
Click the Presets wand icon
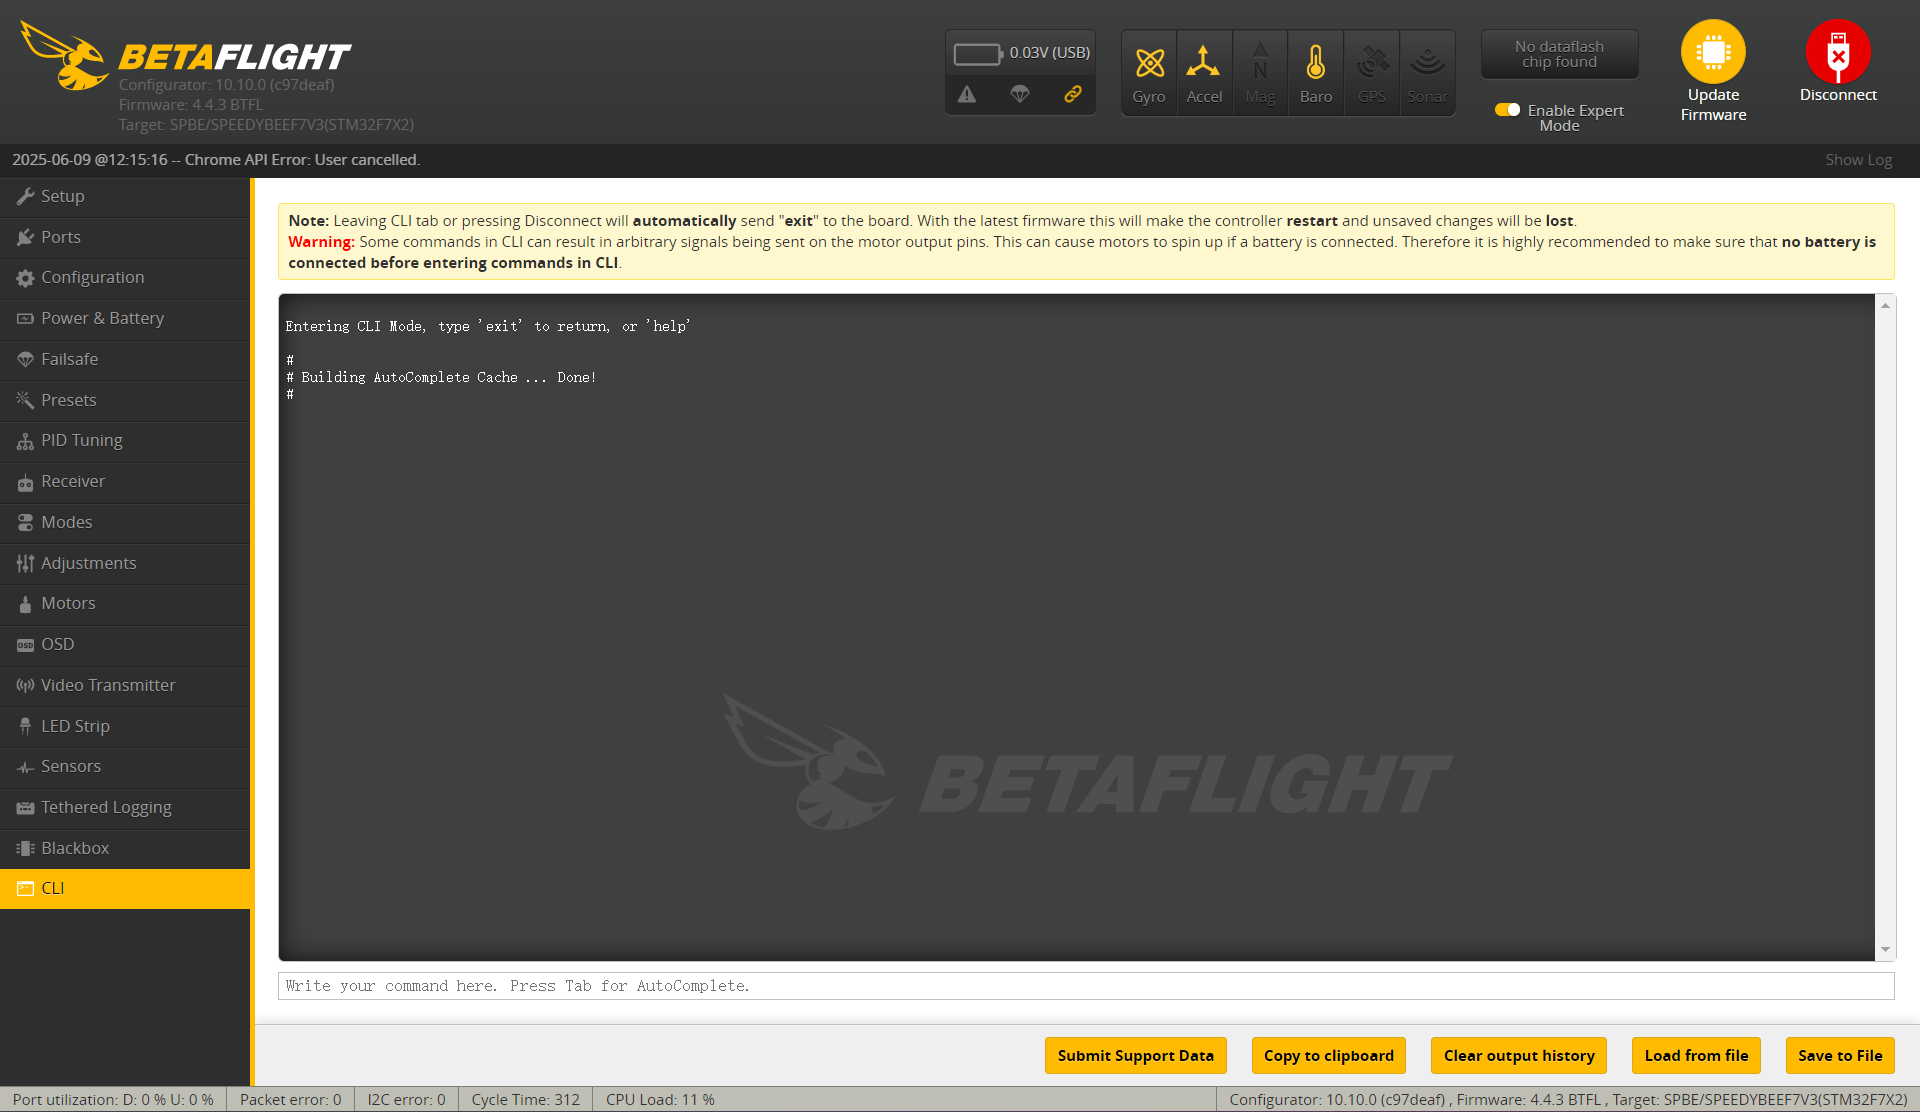tap(25, 400)
